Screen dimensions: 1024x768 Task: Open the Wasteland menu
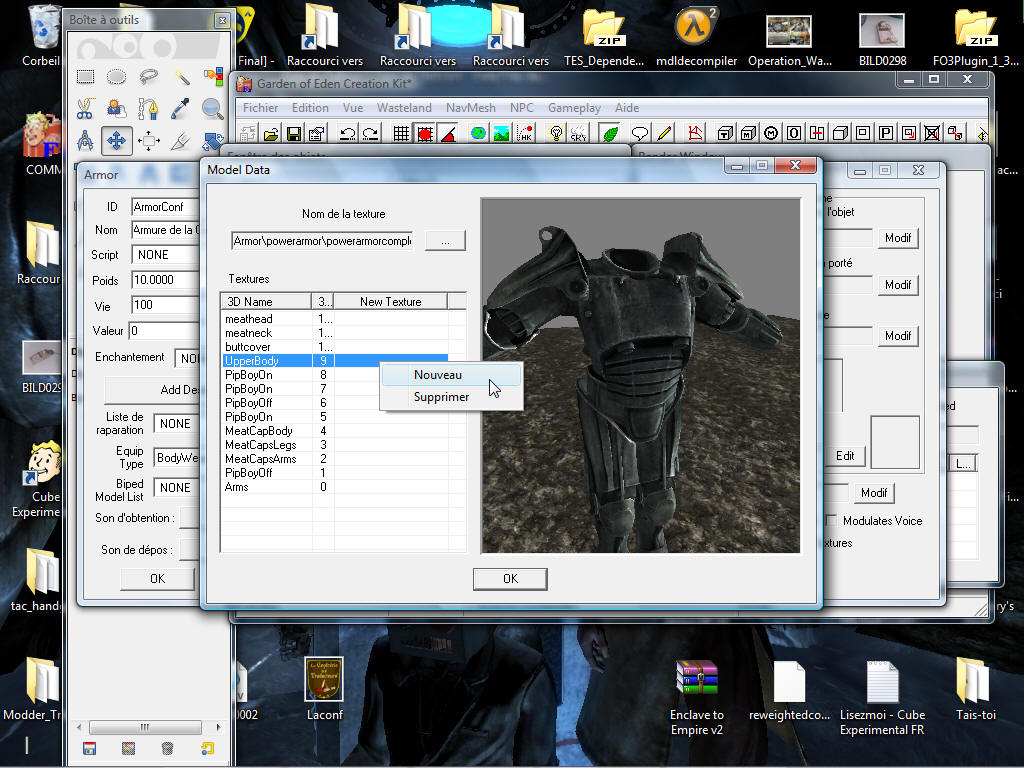404,108
